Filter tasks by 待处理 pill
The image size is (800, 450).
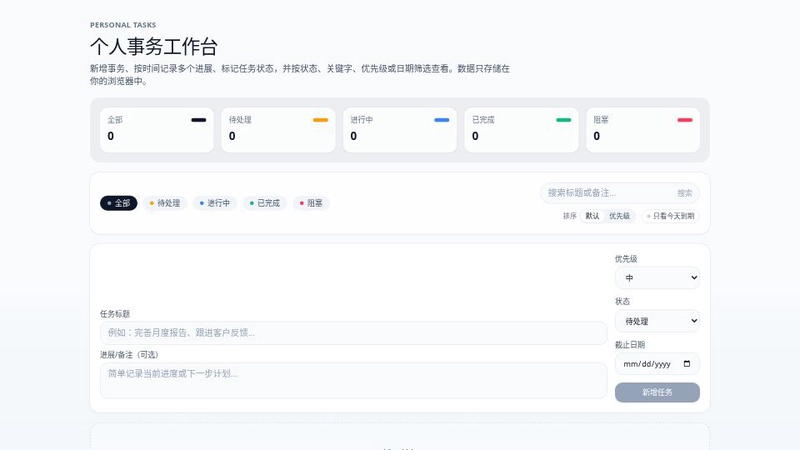click(x=165, y=203)
